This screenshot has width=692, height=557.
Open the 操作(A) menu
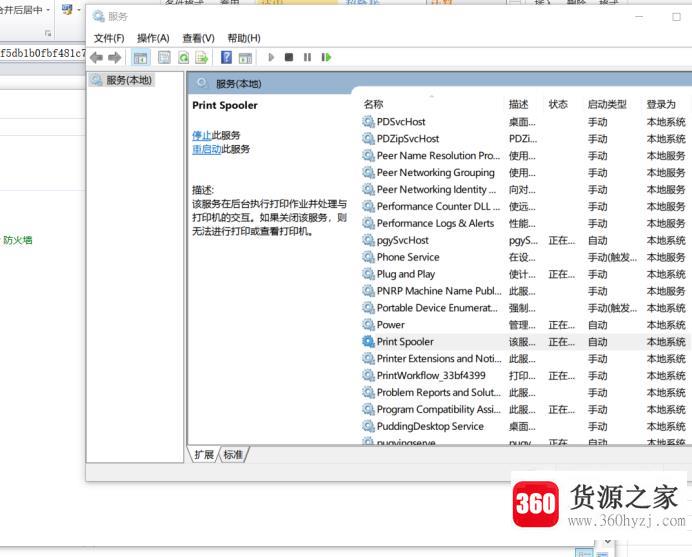[153, 38]
